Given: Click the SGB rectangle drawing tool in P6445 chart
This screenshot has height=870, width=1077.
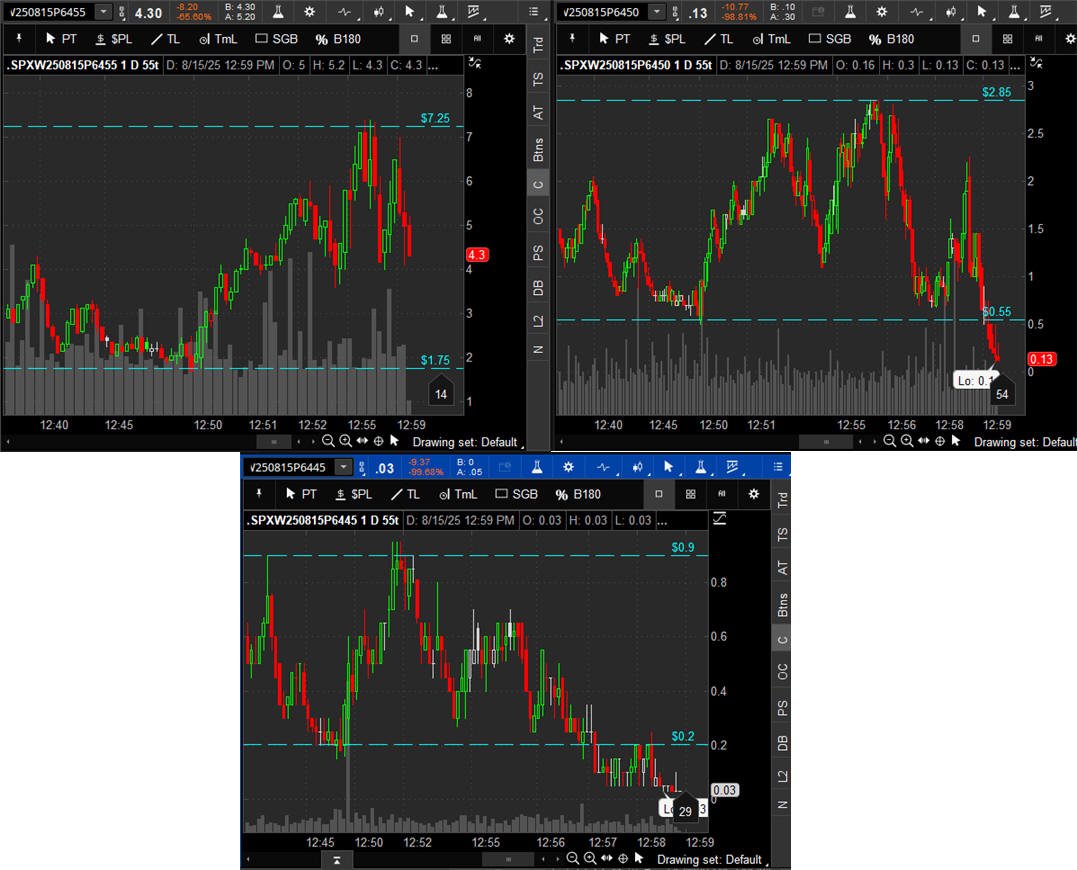Looking at the screenshot, I should (x=517, y=494).
